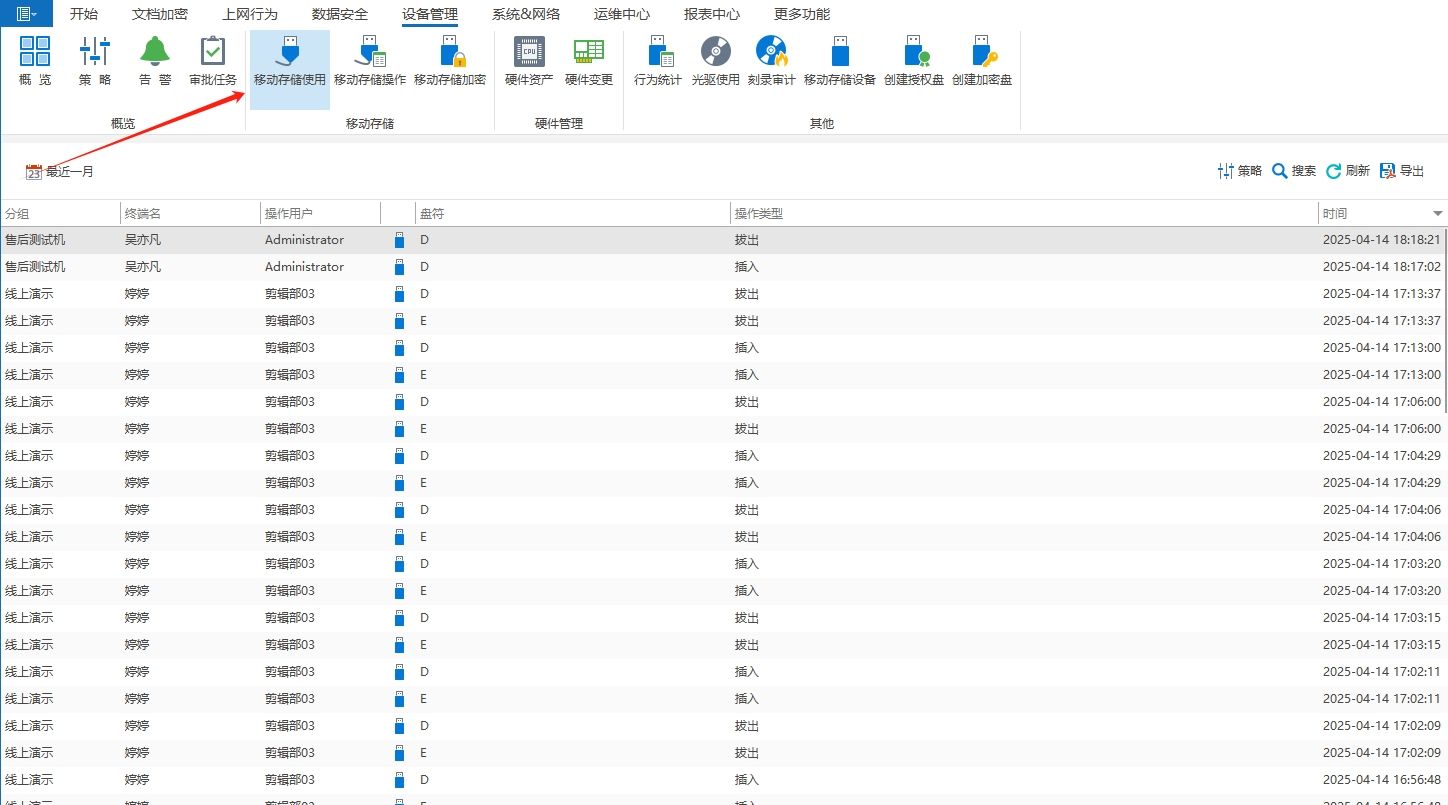Toggle sort arrow on 时间 column
1448x805 pixels.
(x=1438, y=213)
